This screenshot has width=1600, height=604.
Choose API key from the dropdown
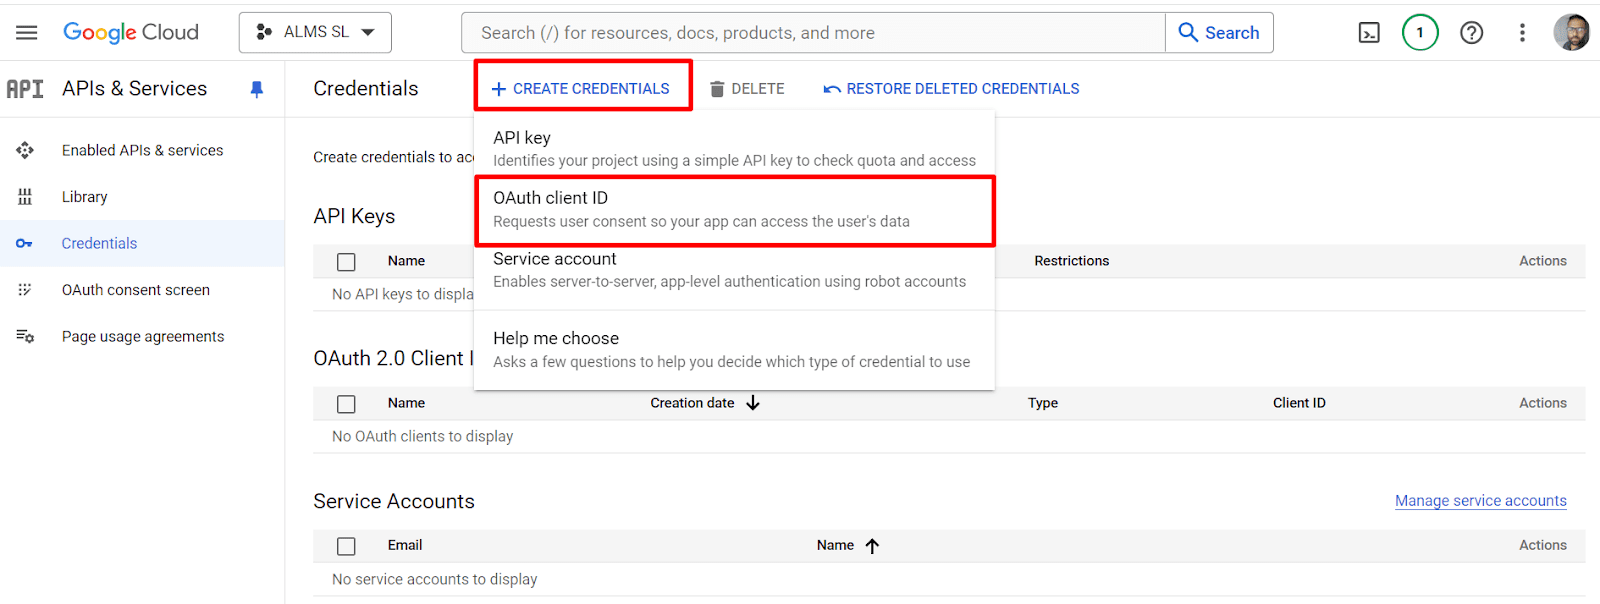click(734, 148)
